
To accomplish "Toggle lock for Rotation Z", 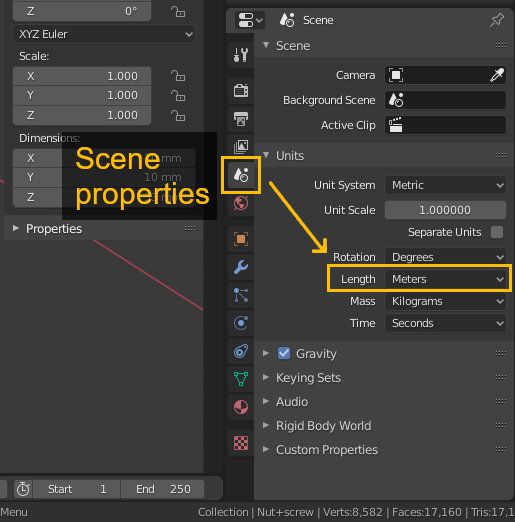I will (x=178, y=12).
